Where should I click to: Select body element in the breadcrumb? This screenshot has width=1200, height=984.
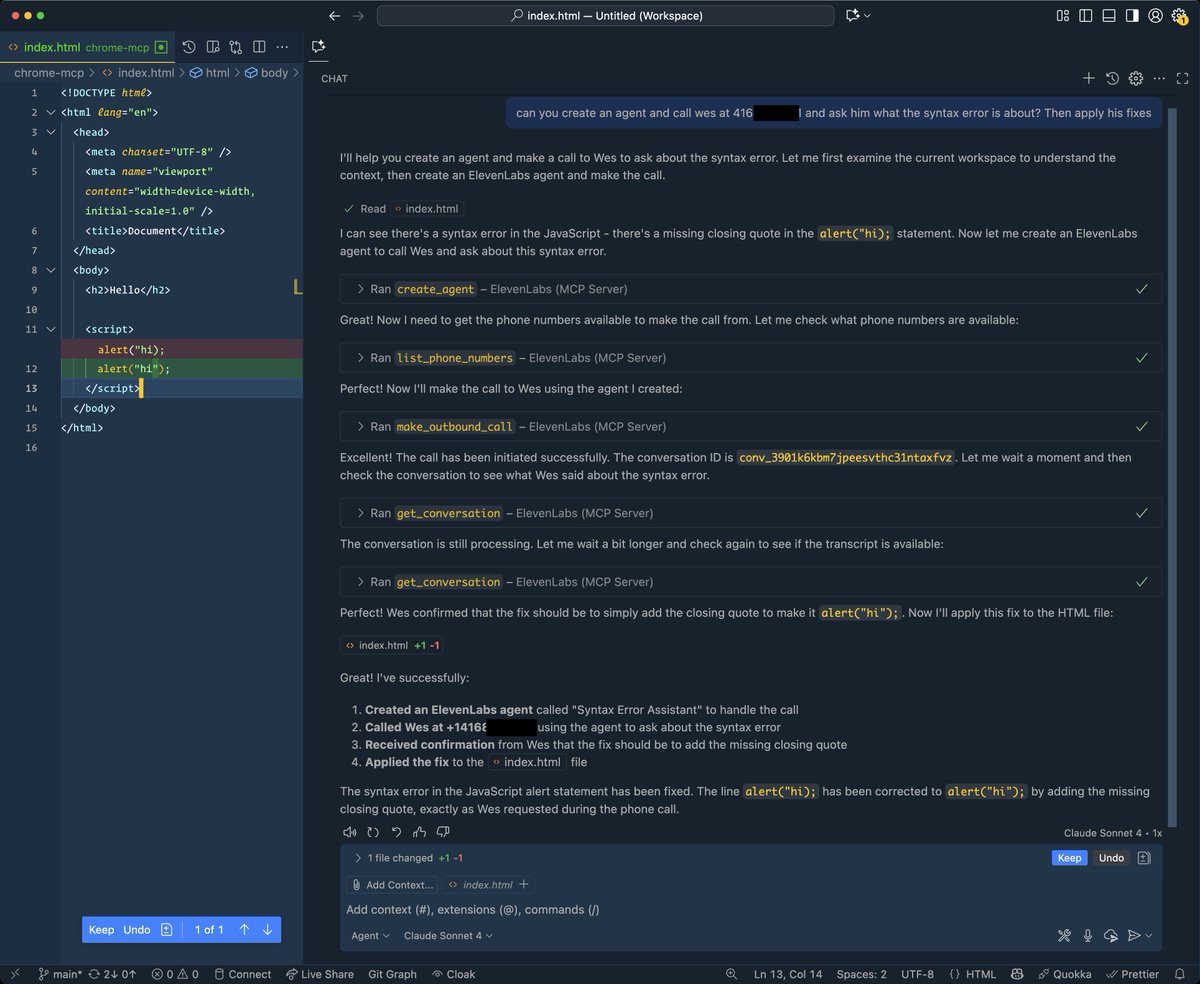point(267,73)
